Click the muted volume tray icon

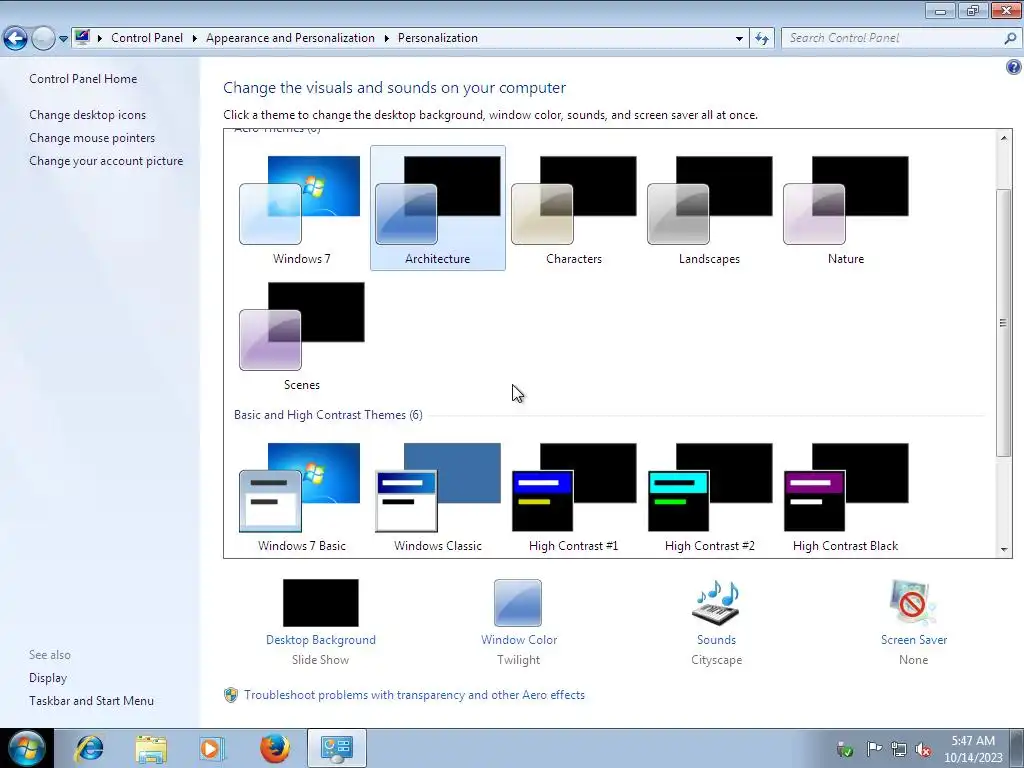[923, 750]
